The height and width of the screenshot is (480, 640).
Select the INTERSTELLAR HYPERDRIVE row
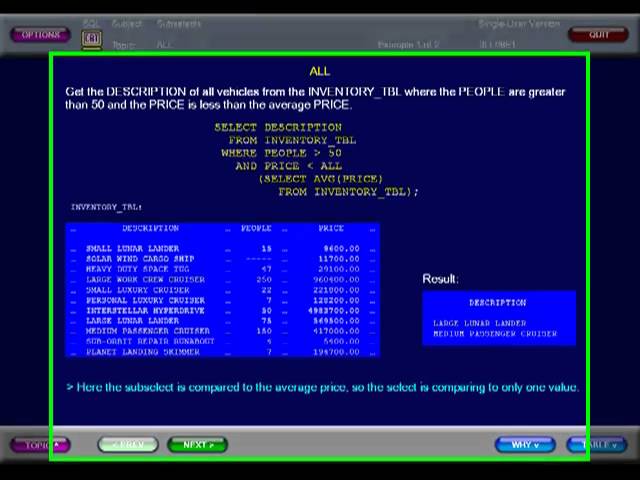(x=223, y=311)
